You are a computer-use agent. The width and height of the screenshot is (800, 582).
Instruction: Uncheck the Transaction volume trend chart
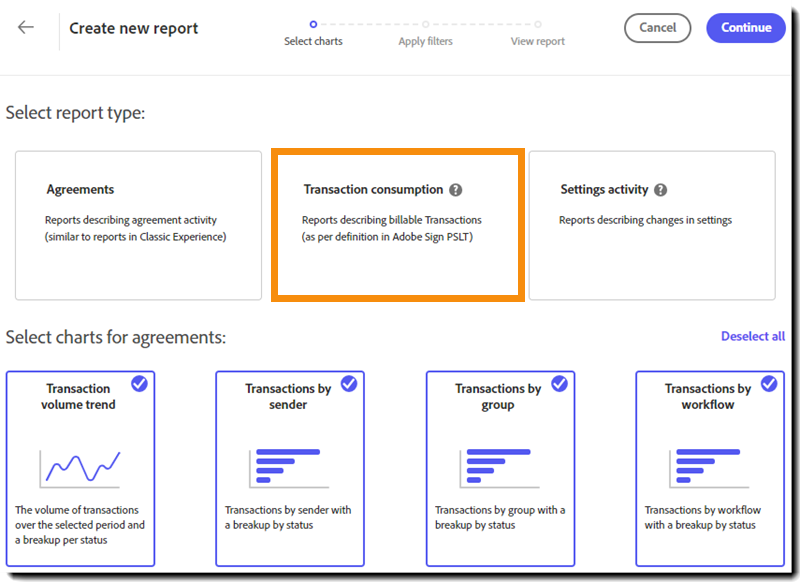(x=139, y=384)
